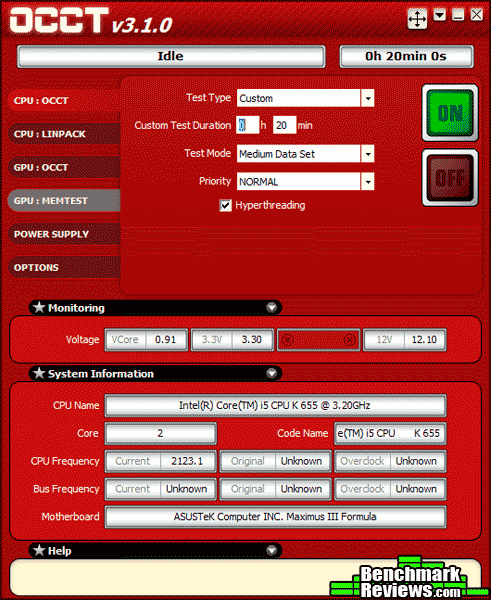Click left X icon in disabled voltage box
This screenshot has width=491, height=600.
click(288, 340)
